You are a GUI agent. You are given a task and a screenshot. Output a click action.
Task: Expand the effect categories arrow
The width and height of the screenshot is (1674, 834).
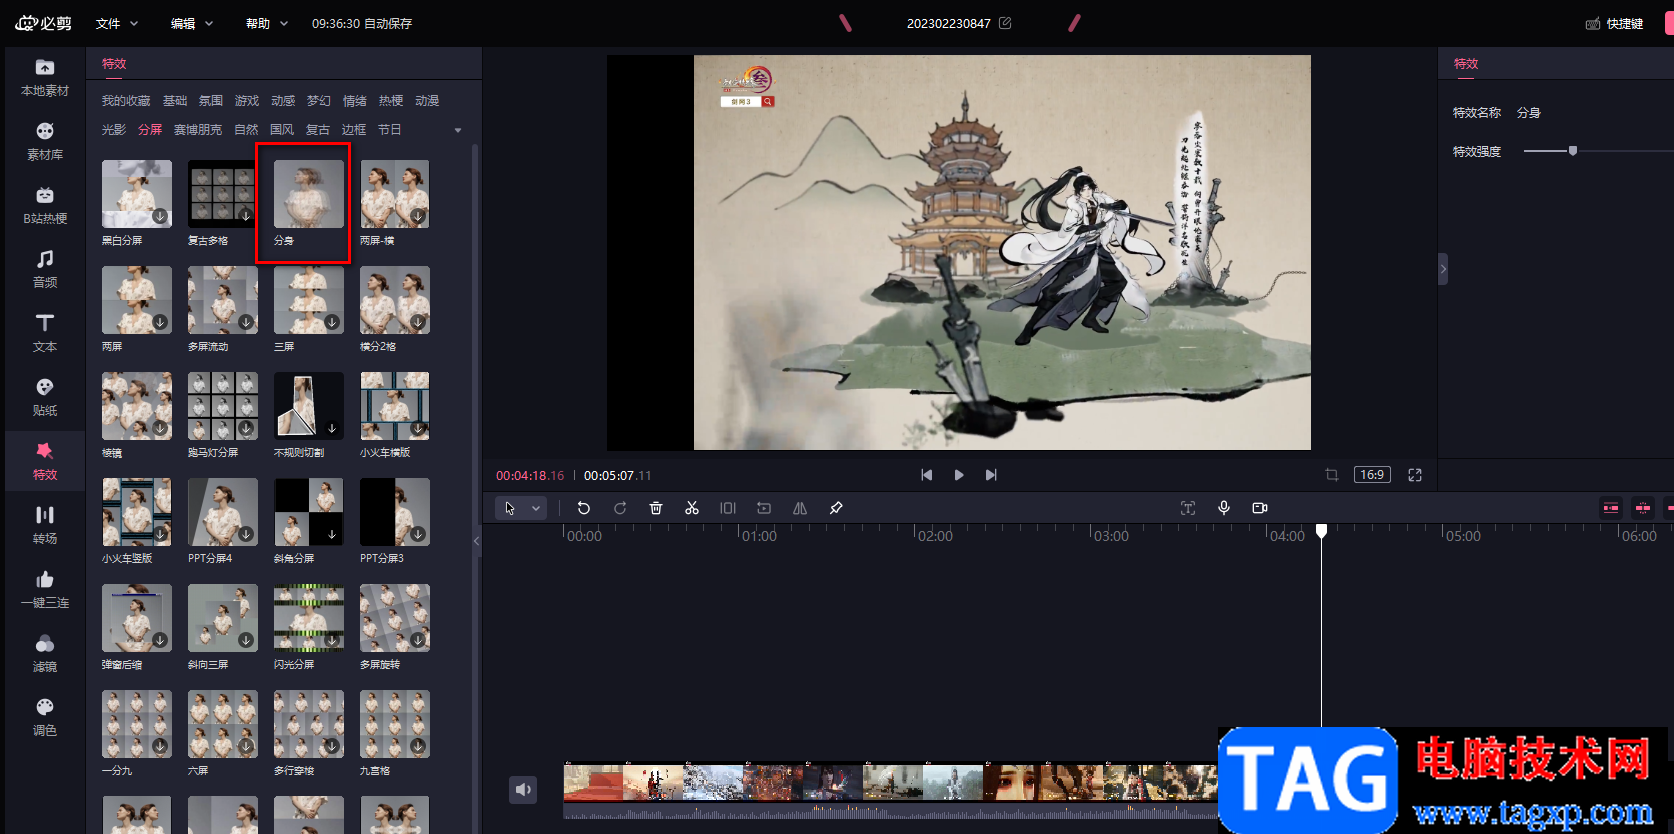(458, 130)
